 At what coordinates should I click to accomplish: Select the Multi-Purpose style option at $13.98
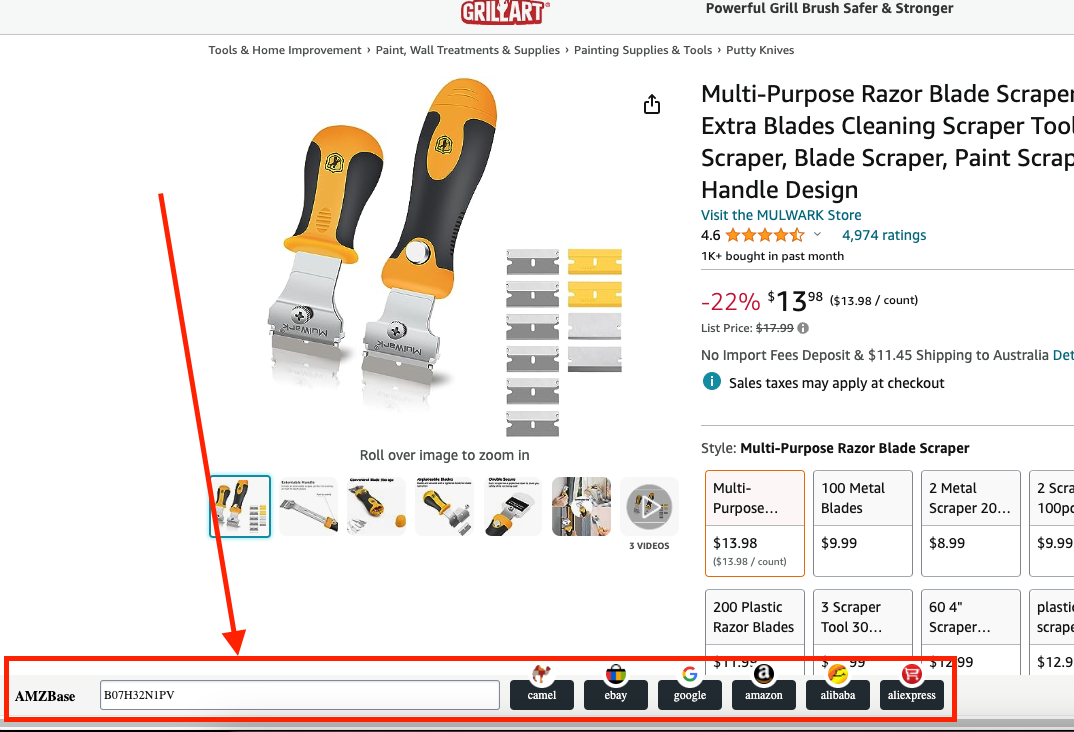pos(755,524)
